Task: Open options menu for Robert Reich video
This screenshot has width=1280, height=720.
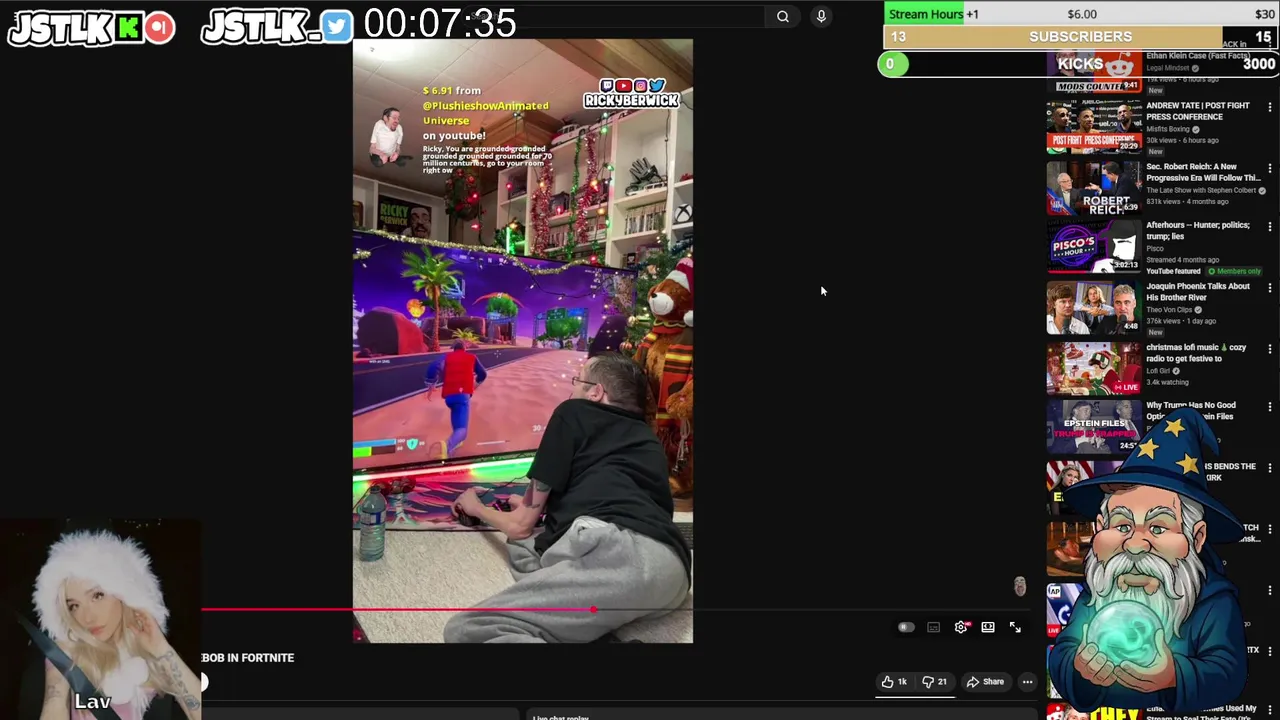Action: click(x=1270, y=168)
